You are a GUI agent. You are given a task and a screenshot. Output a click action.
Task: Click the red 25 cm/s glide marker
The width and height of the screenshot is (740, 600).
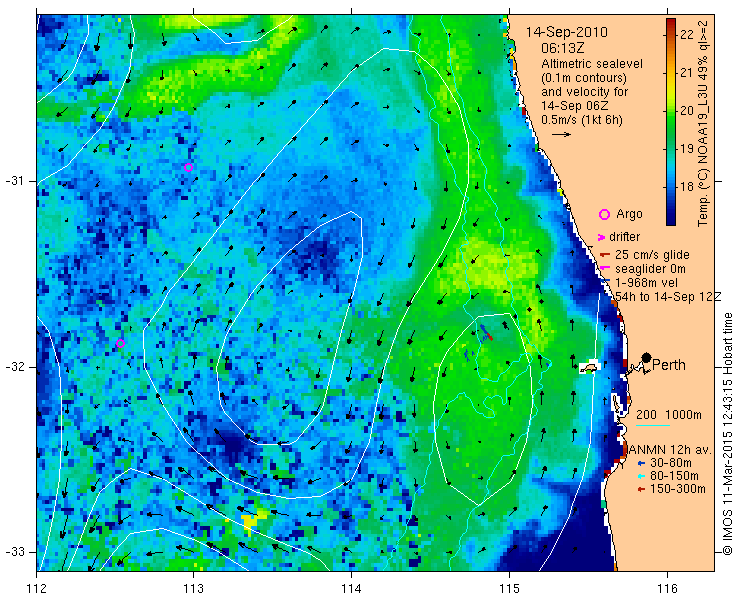[x=605, y=255]
